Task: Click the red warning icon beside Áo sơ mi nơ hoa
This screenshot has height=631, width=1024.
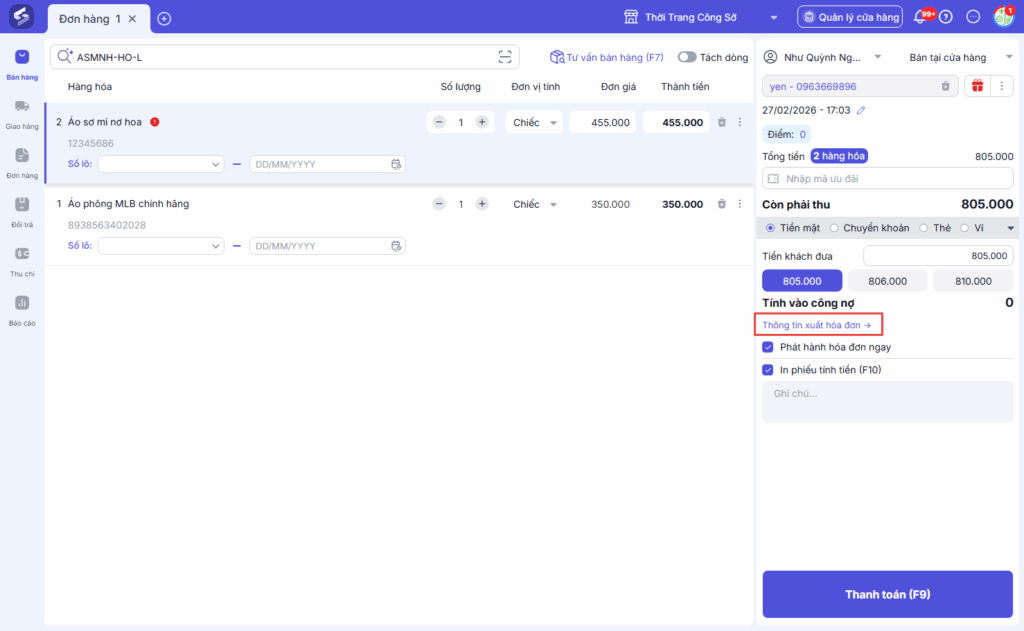Action: 155,121
